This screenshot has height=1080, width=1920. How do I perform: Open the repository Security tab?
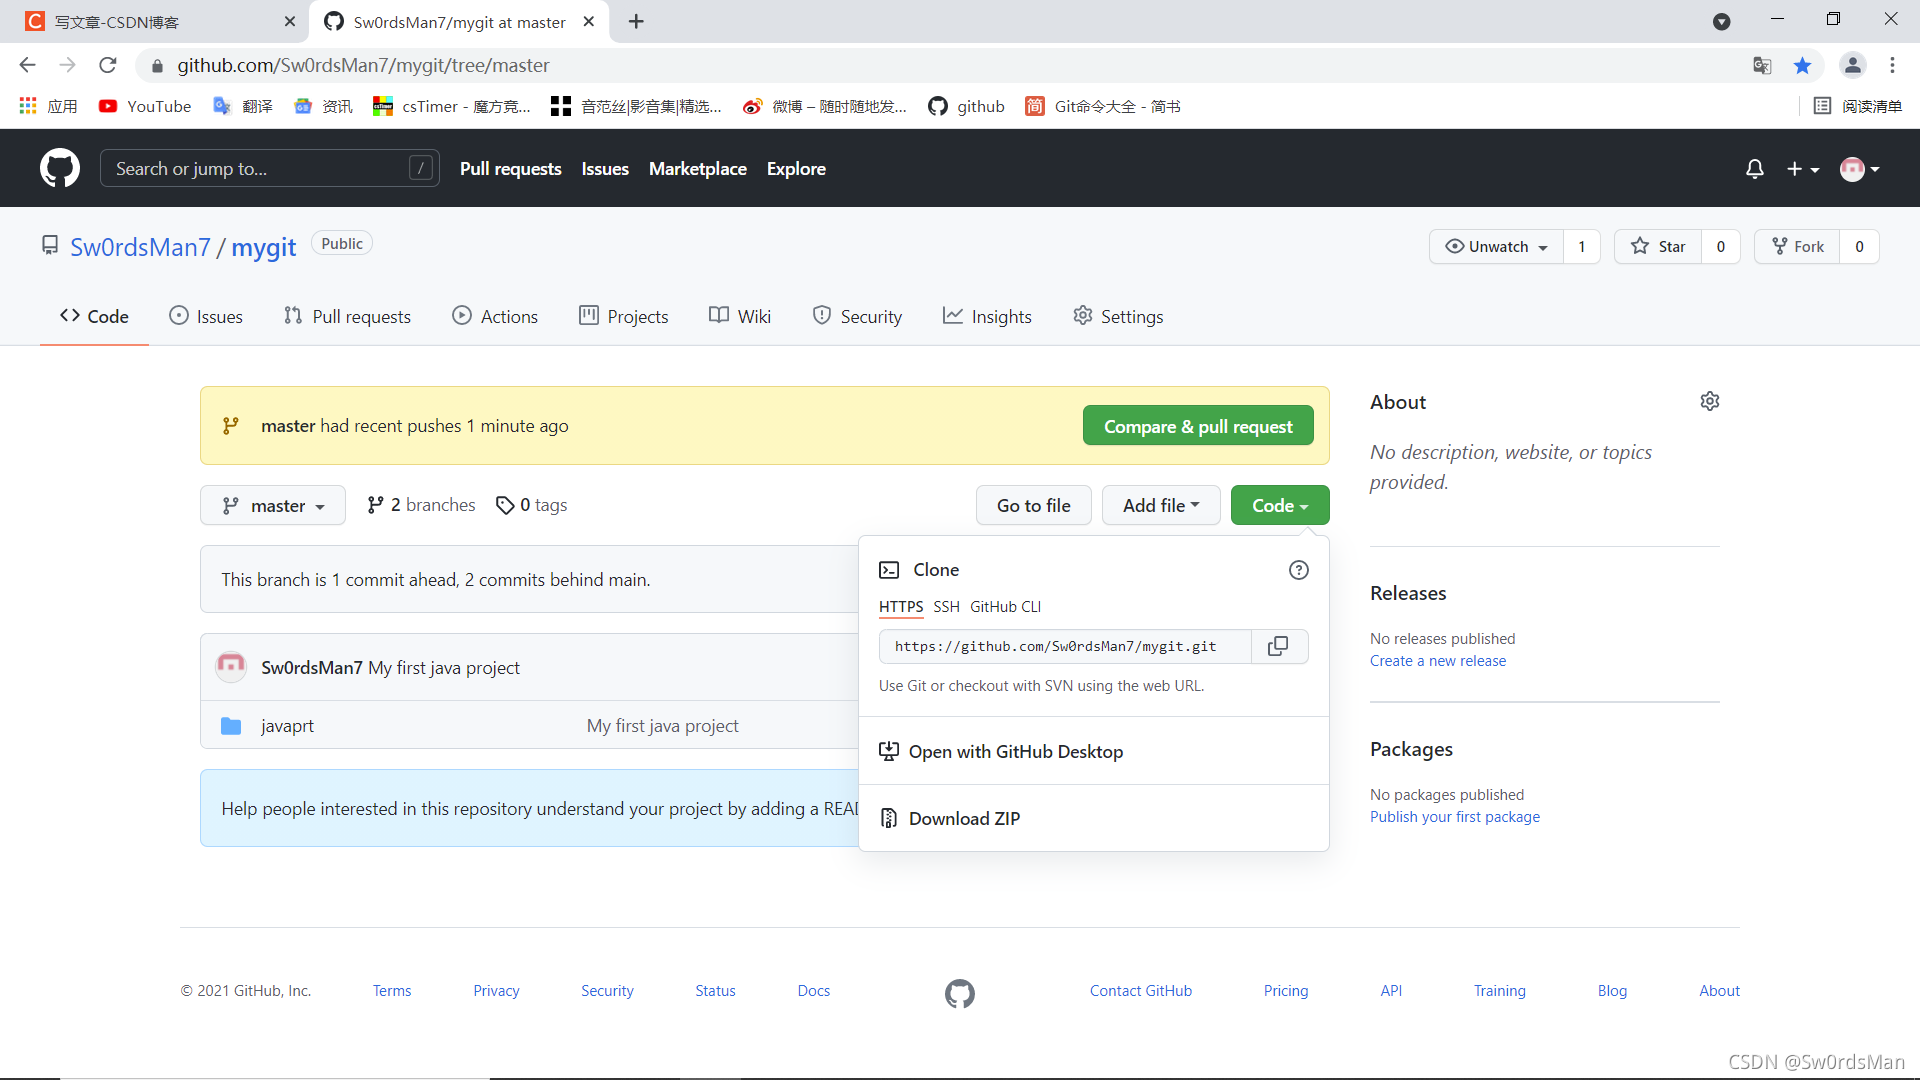(x=857, y=316)
